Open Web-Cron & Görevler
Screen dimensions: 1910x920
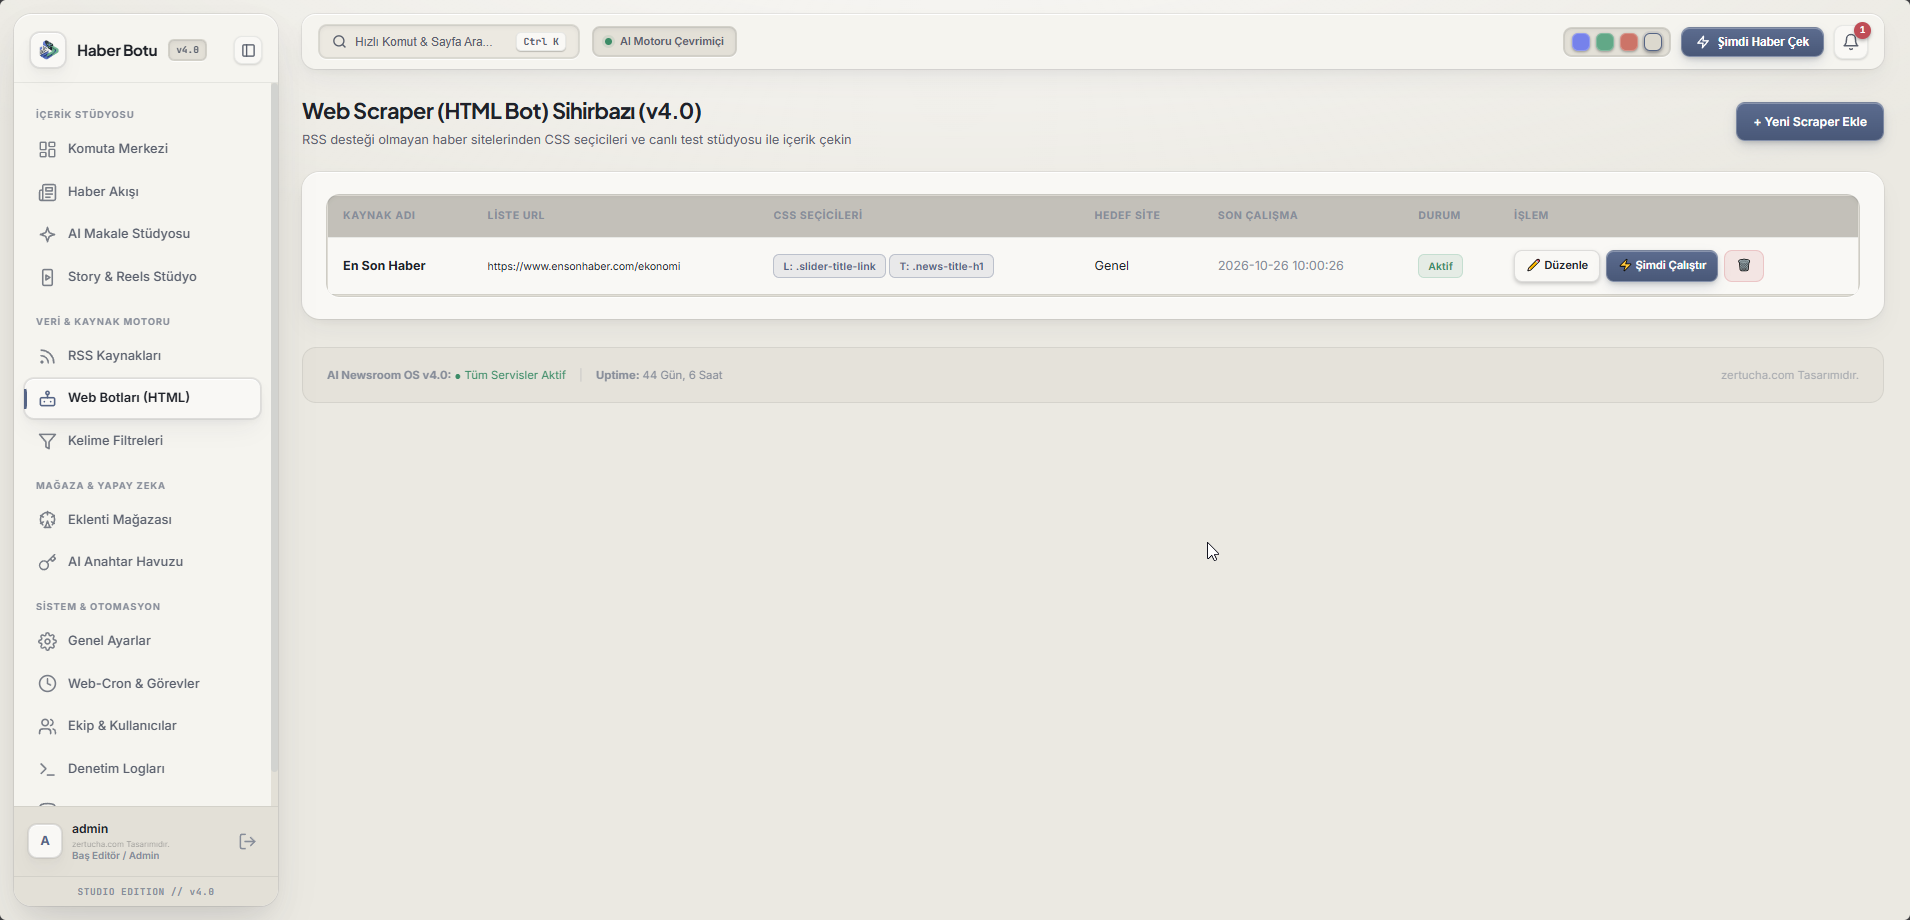coord(142,684)
